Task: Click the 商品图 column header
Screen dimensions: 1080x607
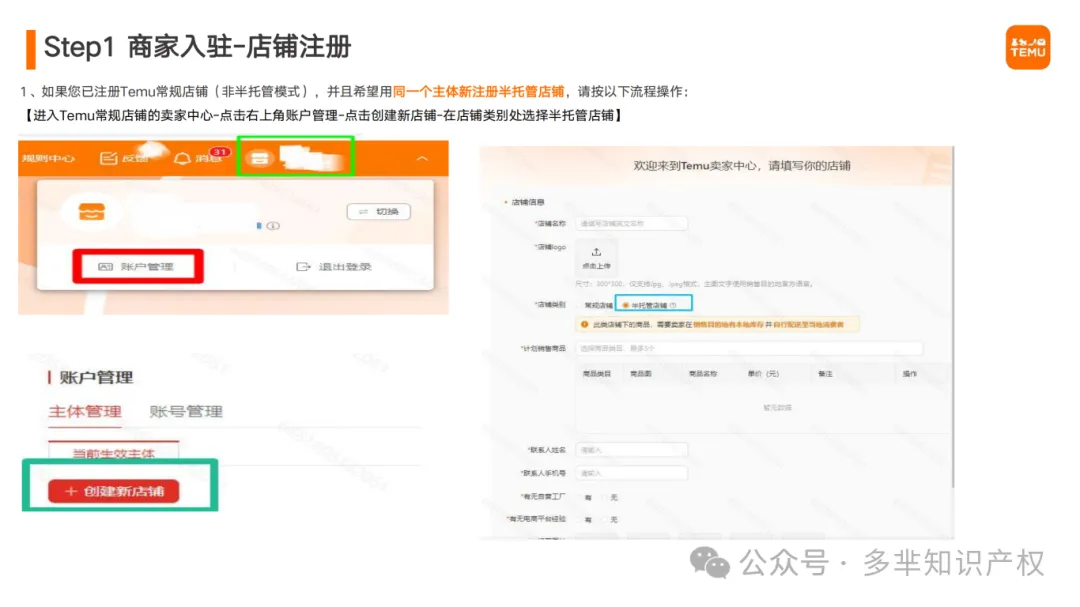Action: click(x=641, y=373)
